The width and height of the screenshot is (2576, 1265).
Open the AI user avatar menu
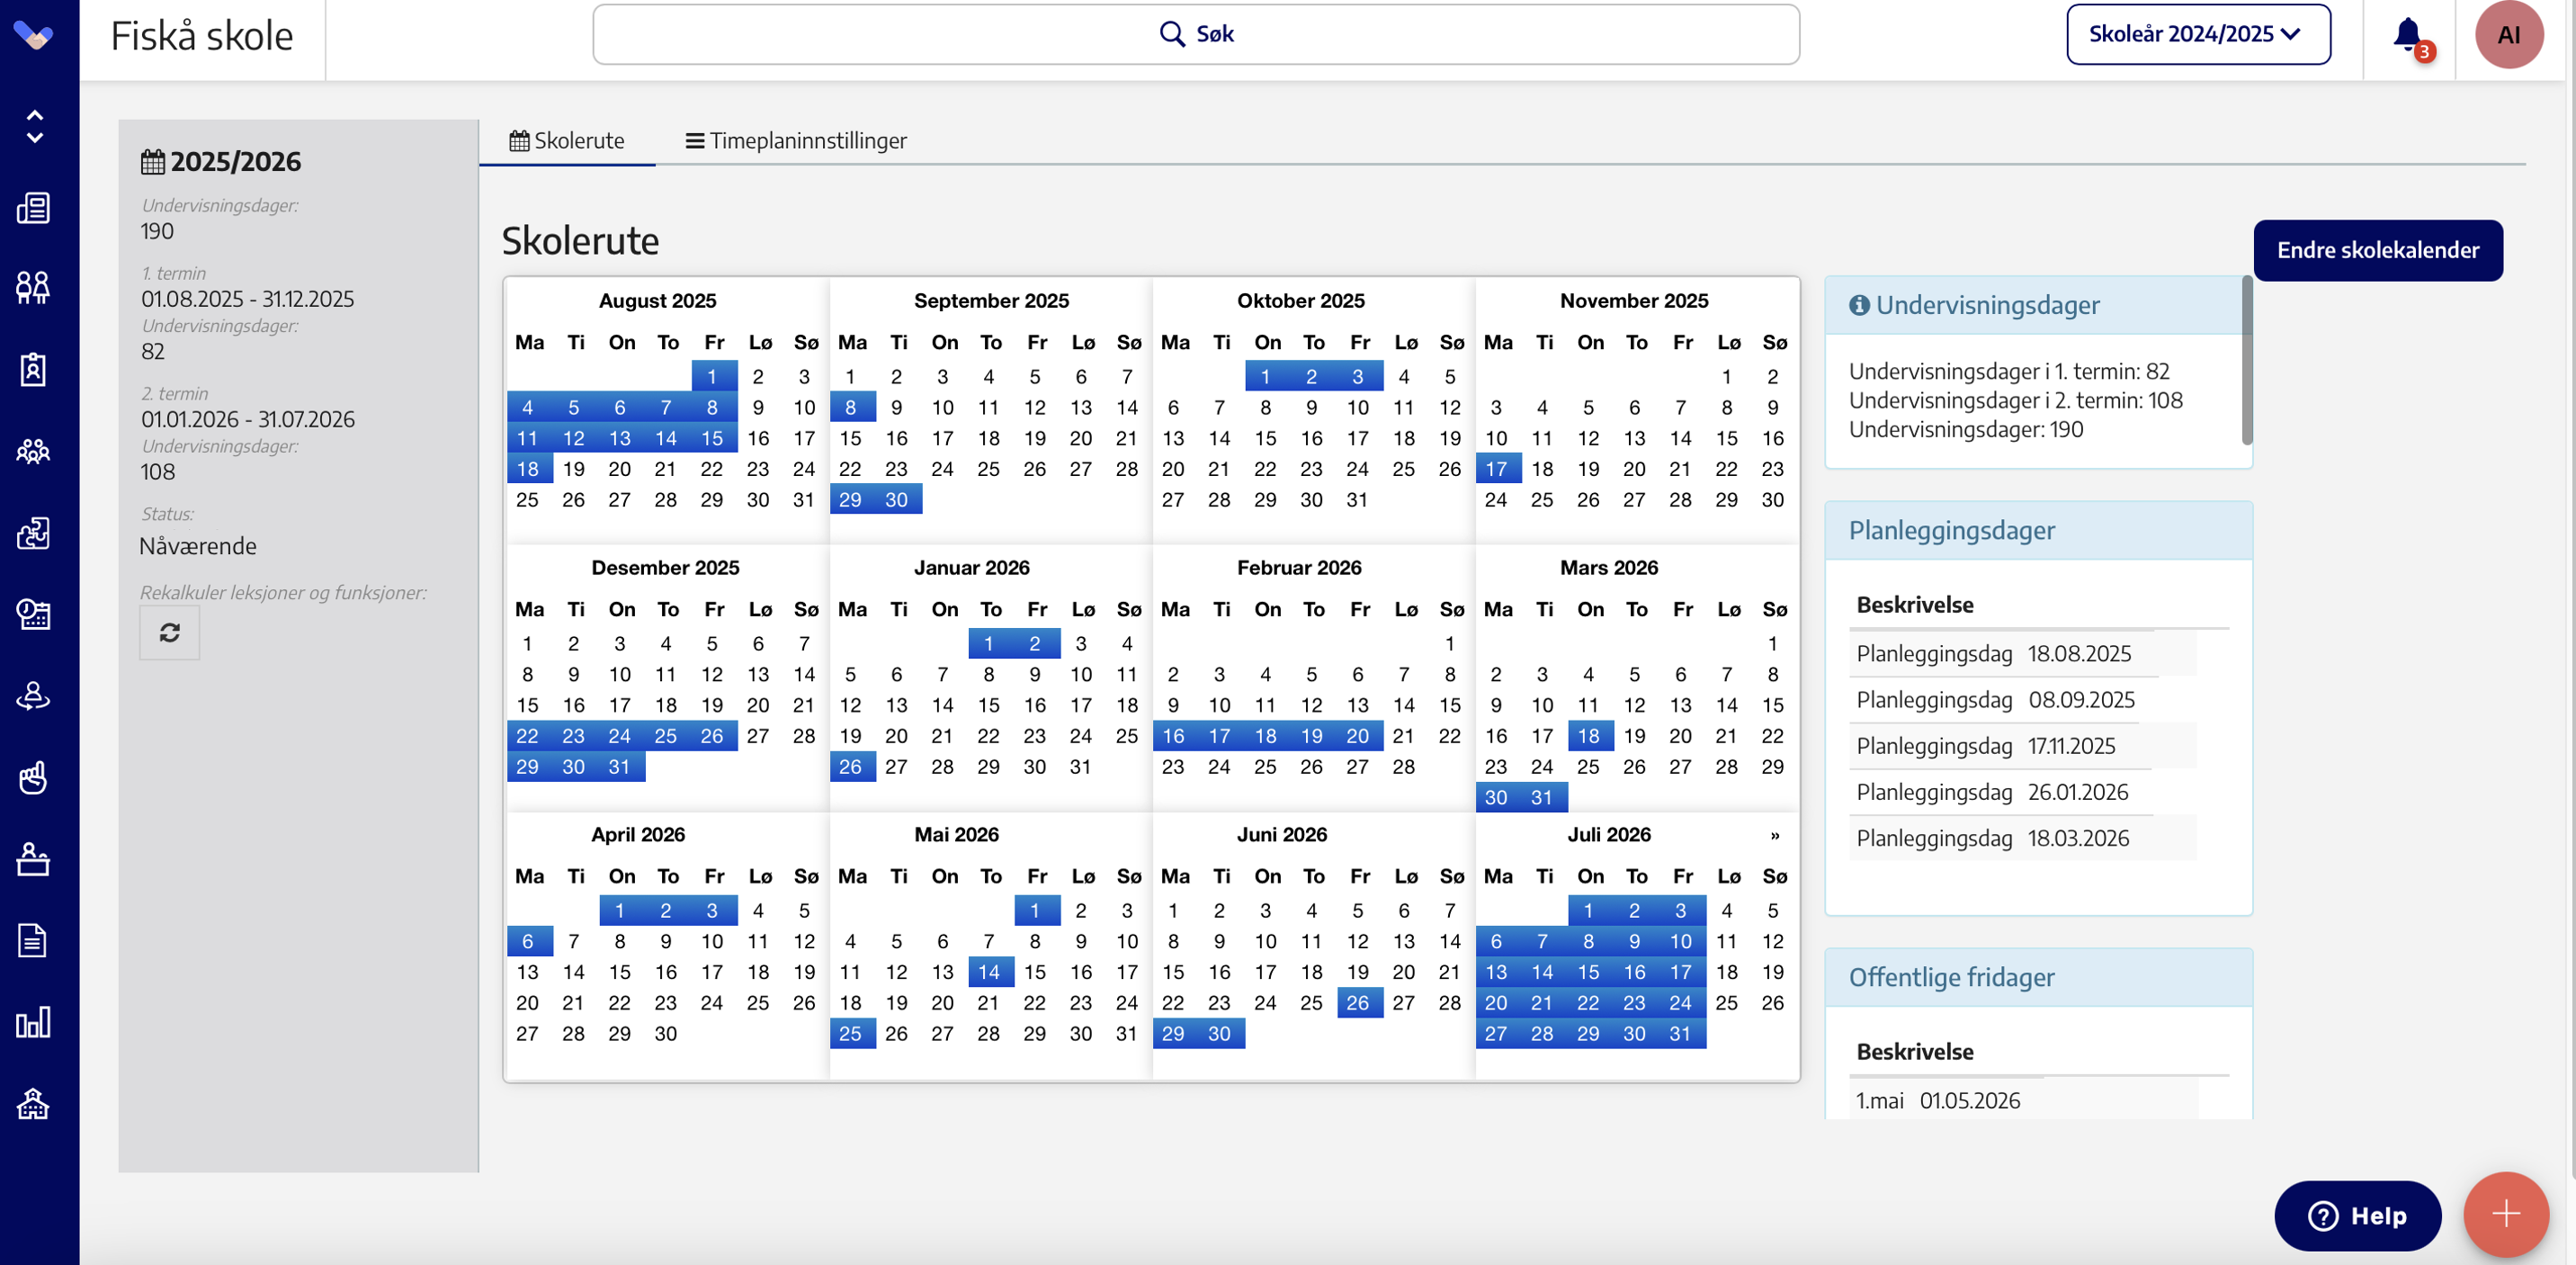pyautogui.click(x=2509, y=35)
